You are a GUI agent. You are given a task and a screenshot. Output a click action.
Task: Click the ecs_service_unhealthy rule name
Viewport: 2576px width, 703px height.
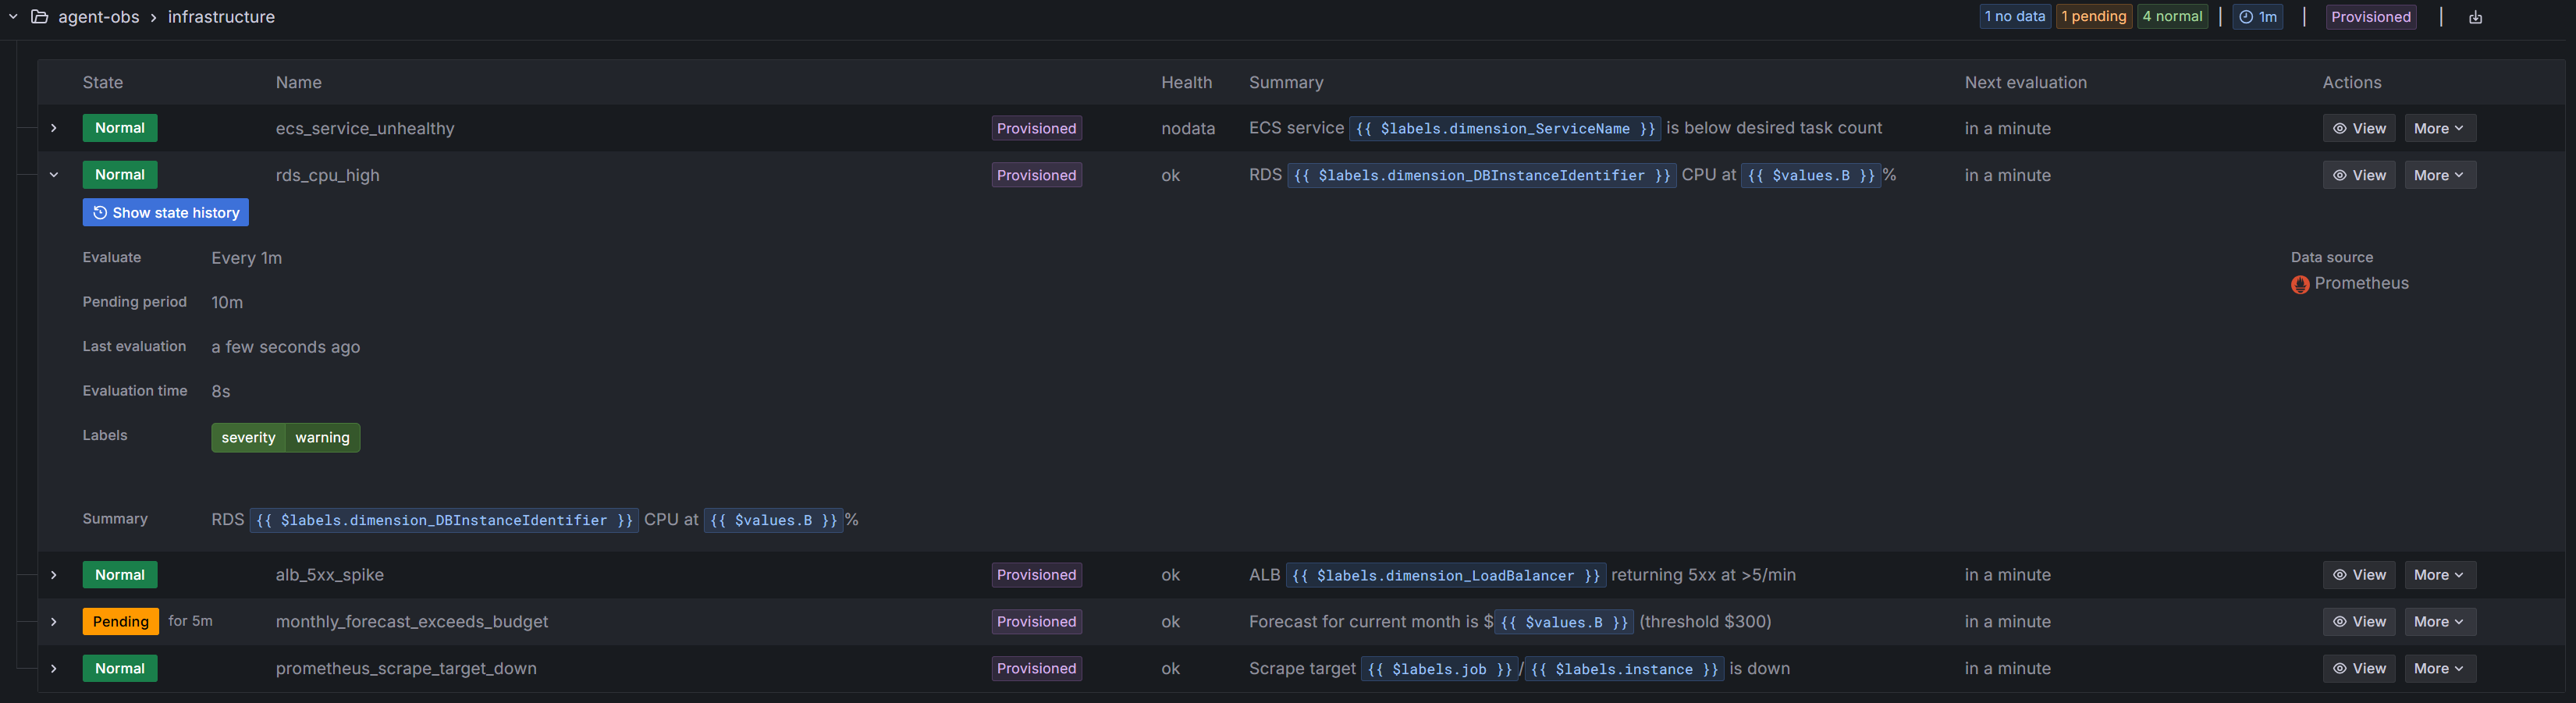coord(365,128)
